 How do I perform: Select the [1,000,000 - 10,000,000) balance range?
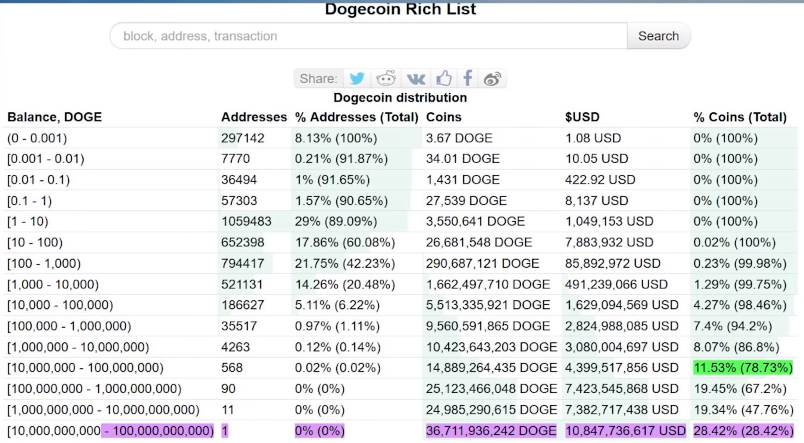[x=78, y=347]
